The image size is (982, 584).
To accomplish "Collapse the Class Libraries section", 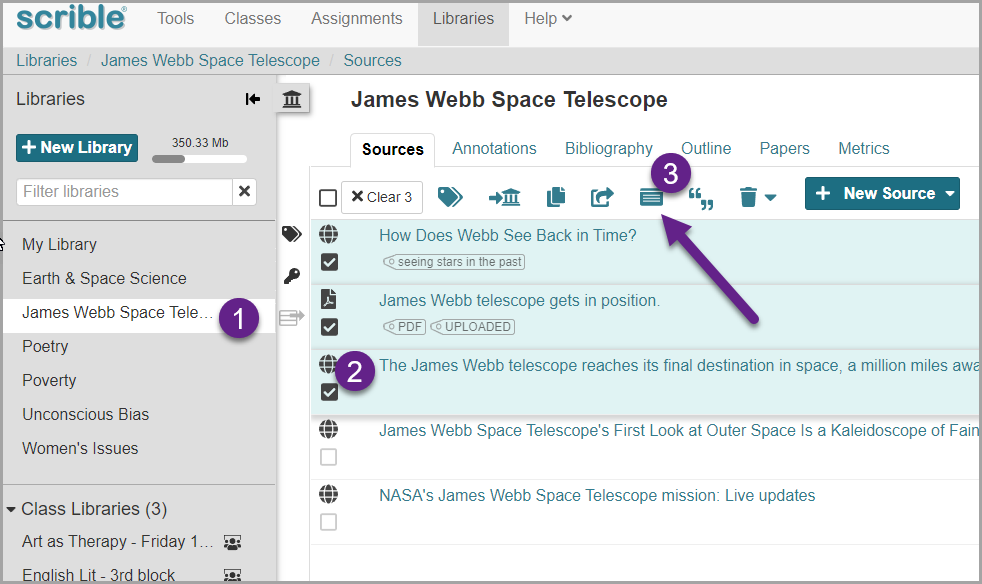I will pyautogui.click(x=11, y=509).
